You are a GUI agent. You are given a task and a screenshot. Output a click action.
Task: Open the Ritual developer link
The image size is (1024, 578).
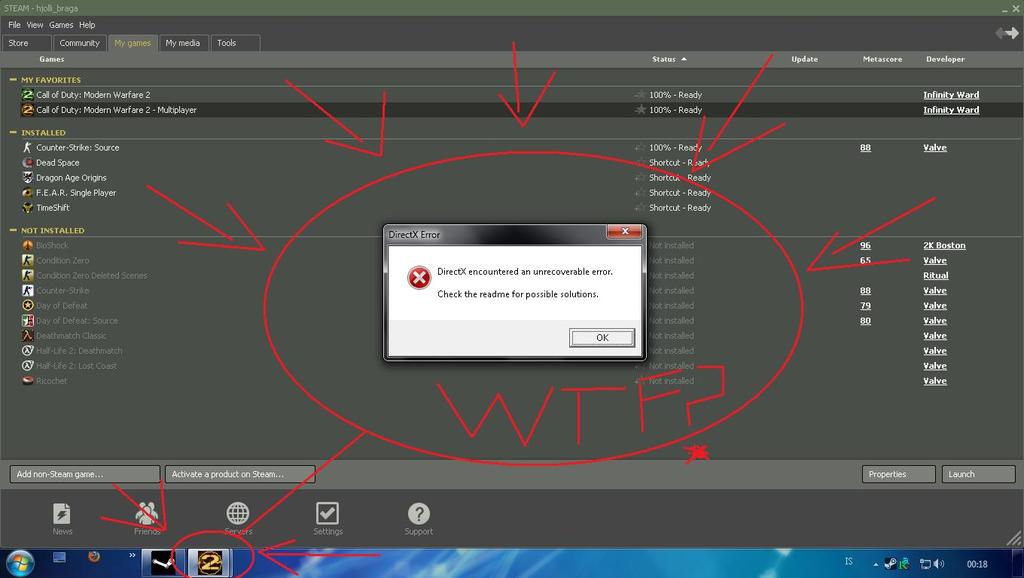click(x=936, y=276)
